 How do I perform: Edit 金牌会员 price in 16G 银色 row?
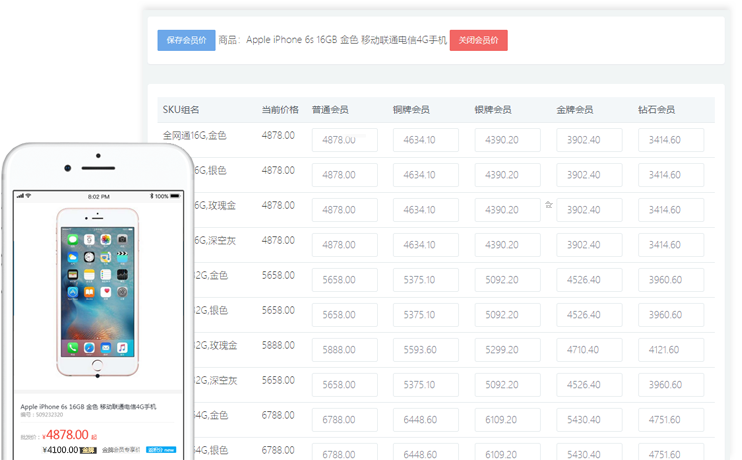(x=589, y=175)
